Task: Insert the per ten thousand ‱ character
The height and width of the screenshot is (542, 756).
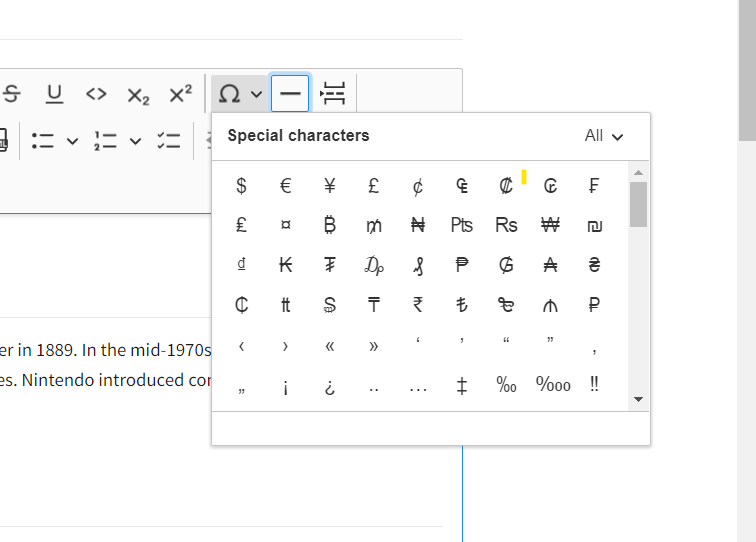Action: pos(553,386)
